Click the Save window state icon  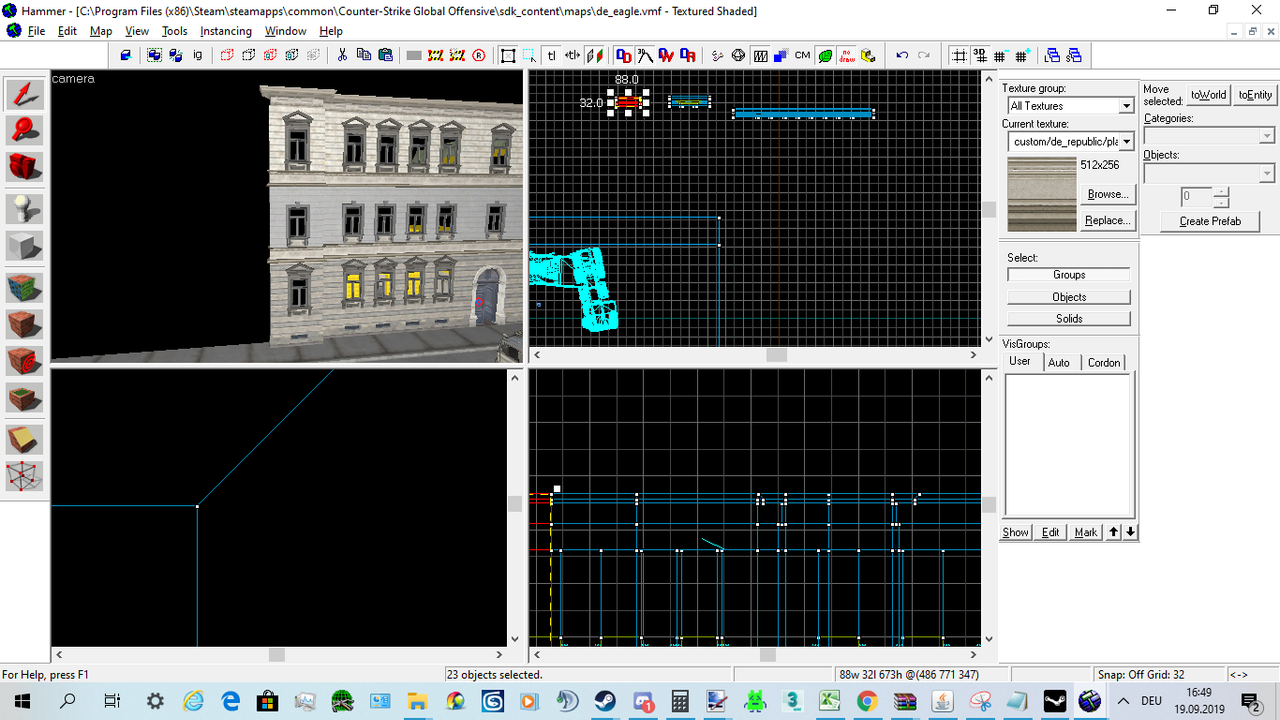click(x=1074, y=55)
